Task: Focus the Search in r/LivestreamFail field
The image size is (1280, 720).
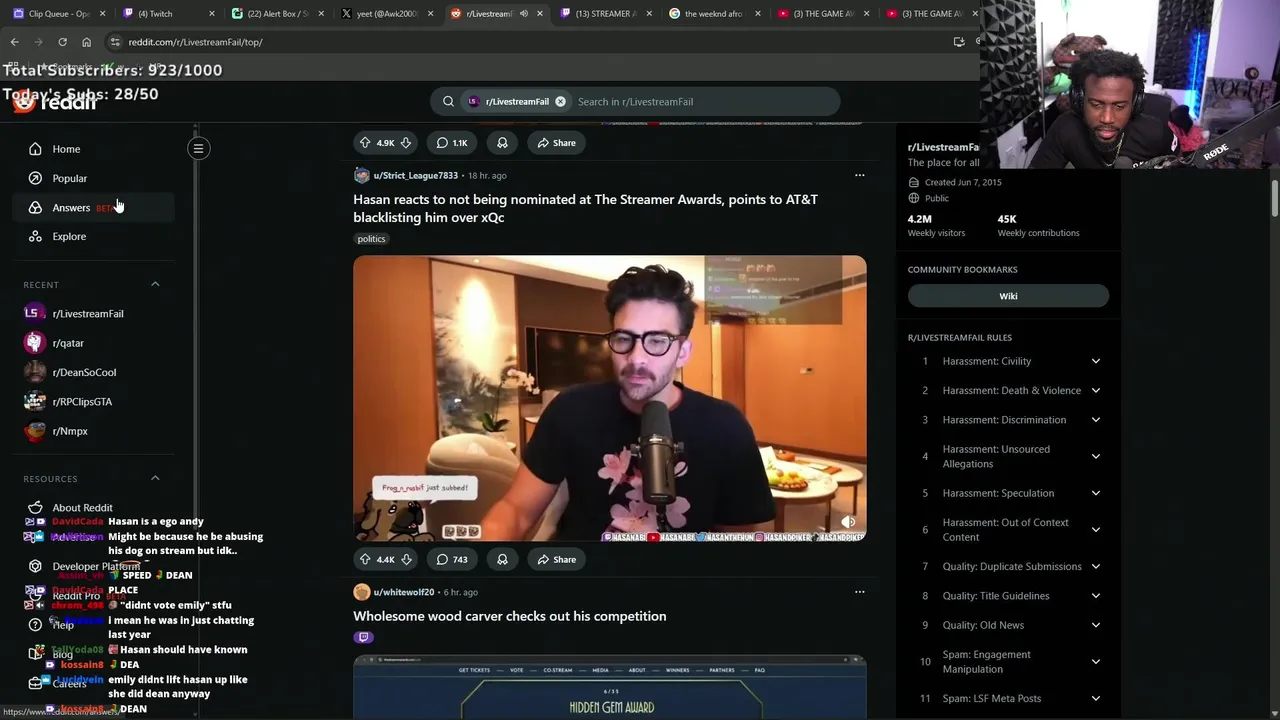Action: click(705, 101)
